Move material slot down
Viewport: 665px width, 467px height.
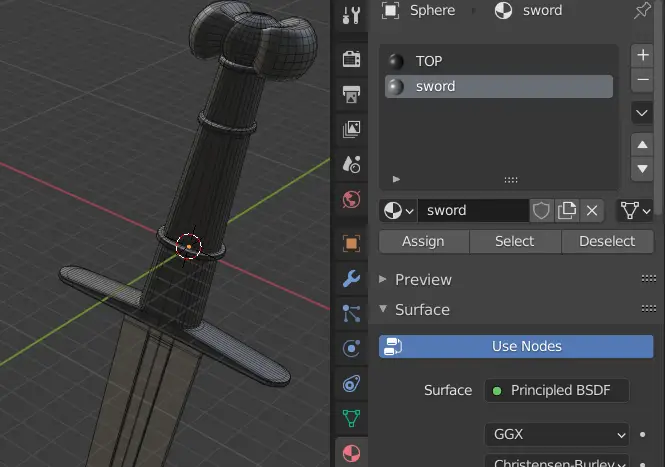point(642,169)
